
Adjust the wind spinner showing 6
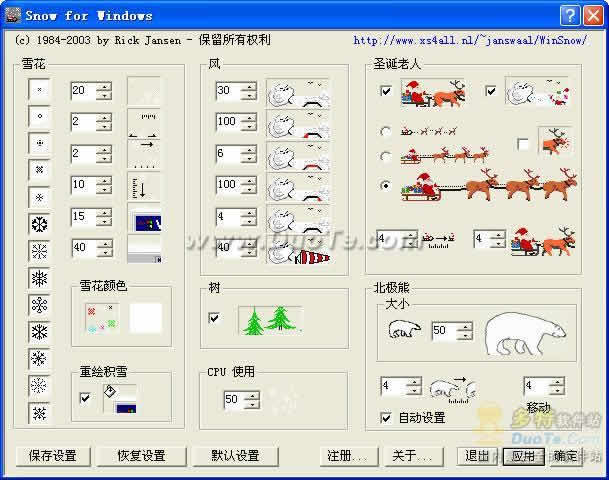[x=249, y=154]
